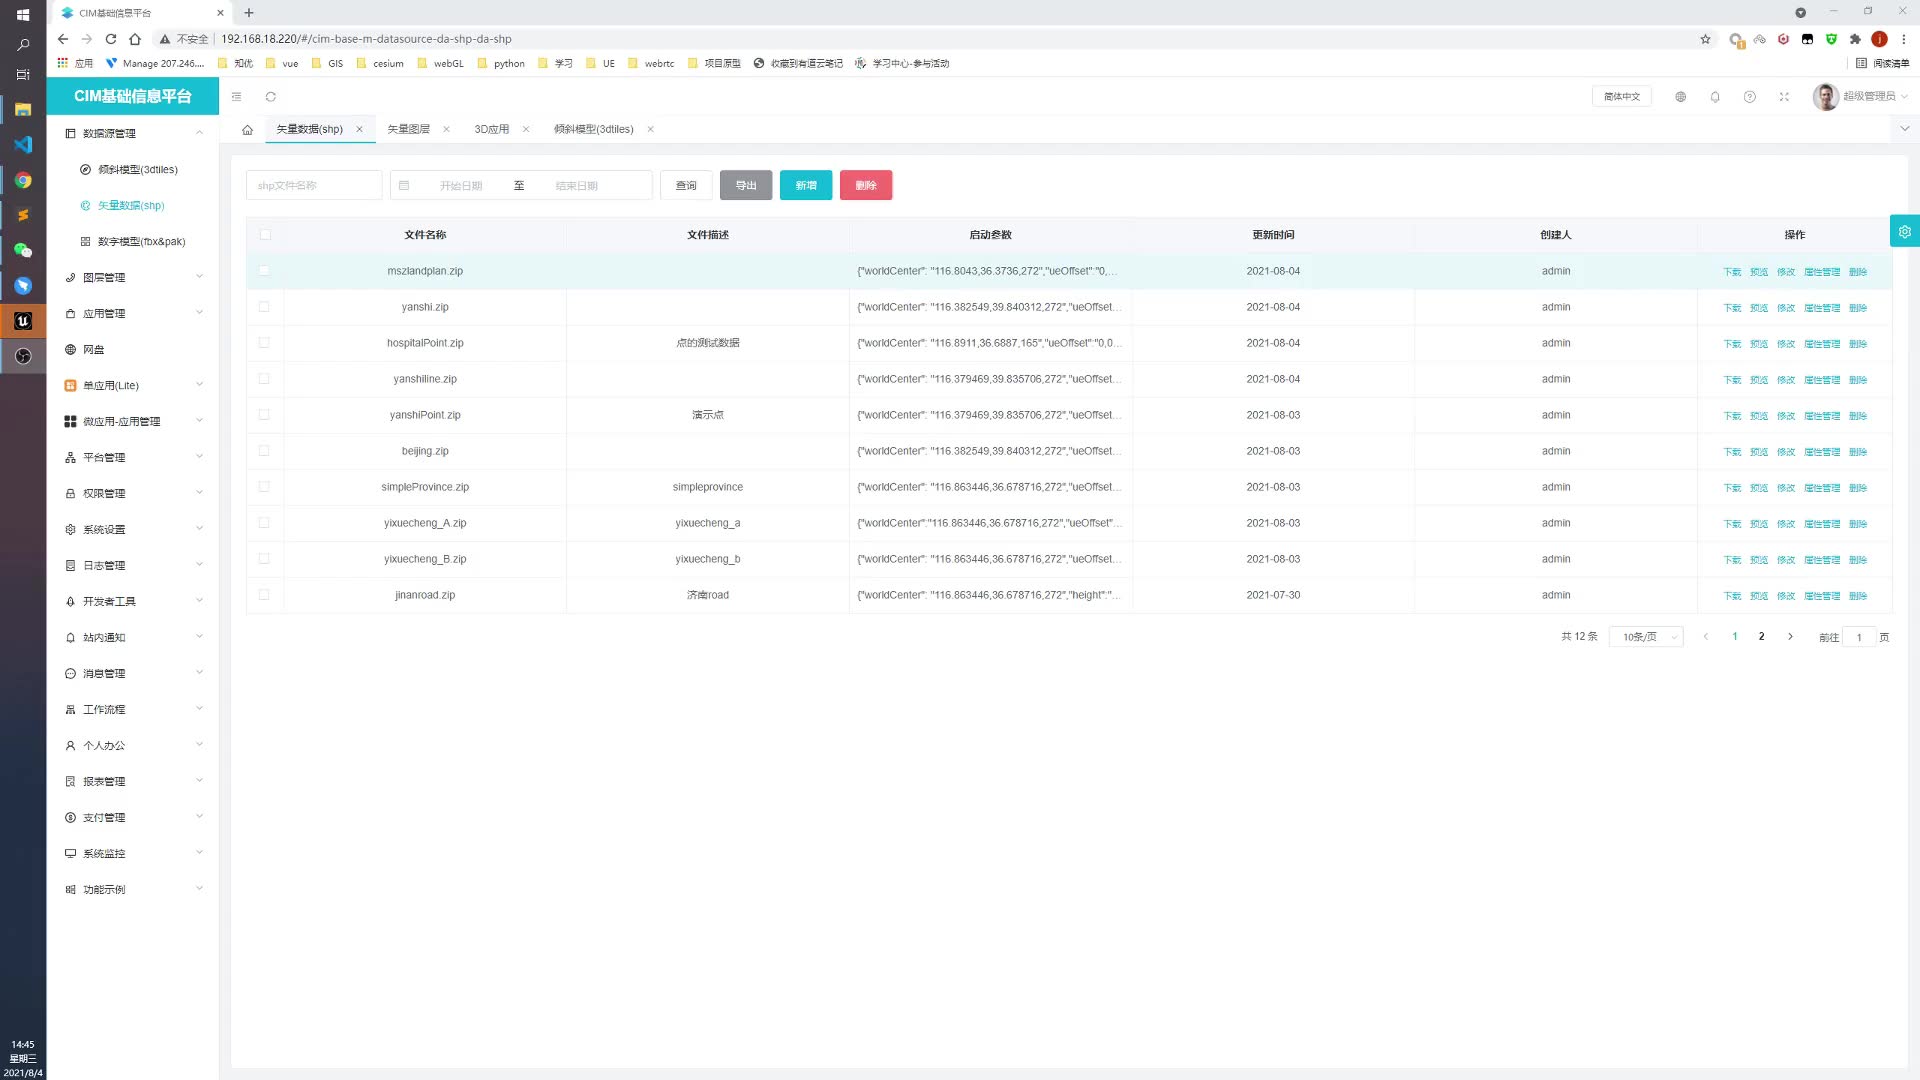This screenshot has width=1920, height=1080.
Task: Open Unreal Engine from taskbar
Action: [23, 321]
